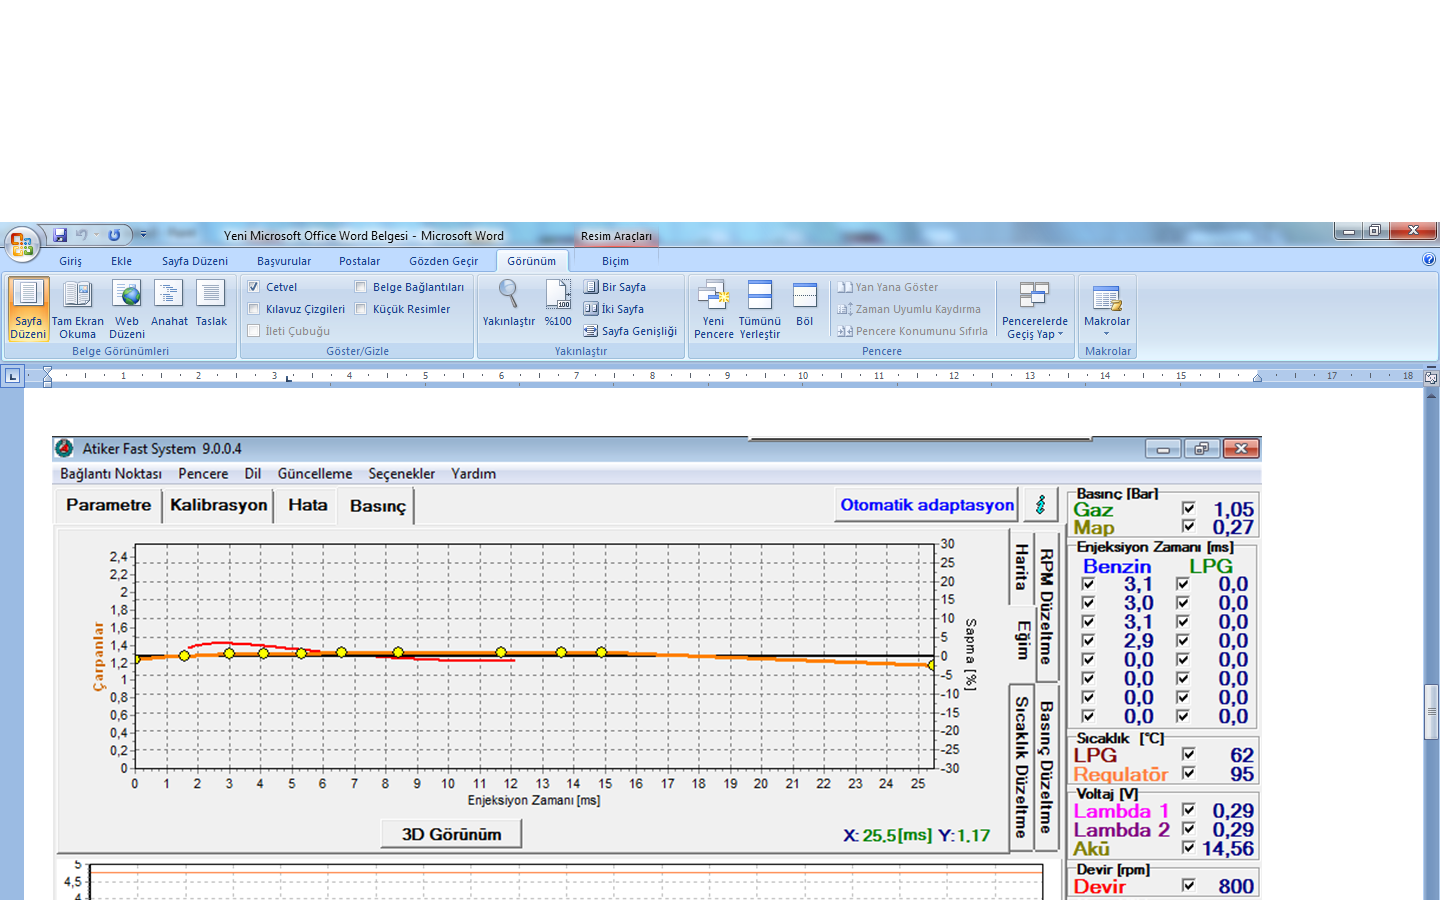Click the Atiker Fast System logo icon
Viewport: 1440px width, 900px height.
pyautogui.click(x=64, y=449)
